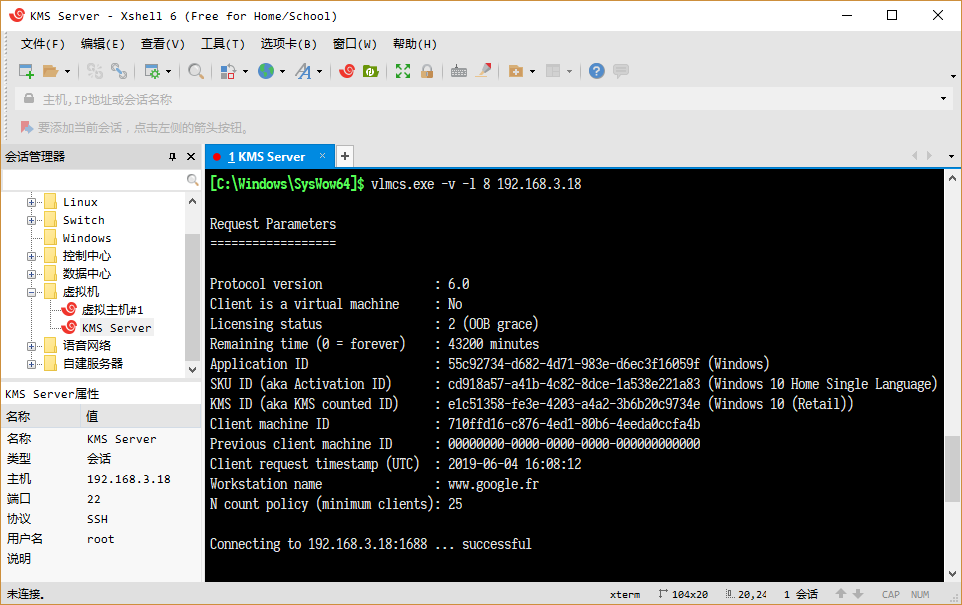Close the KMS Server tab
962x605 pixels.
[x=322, y=156]
